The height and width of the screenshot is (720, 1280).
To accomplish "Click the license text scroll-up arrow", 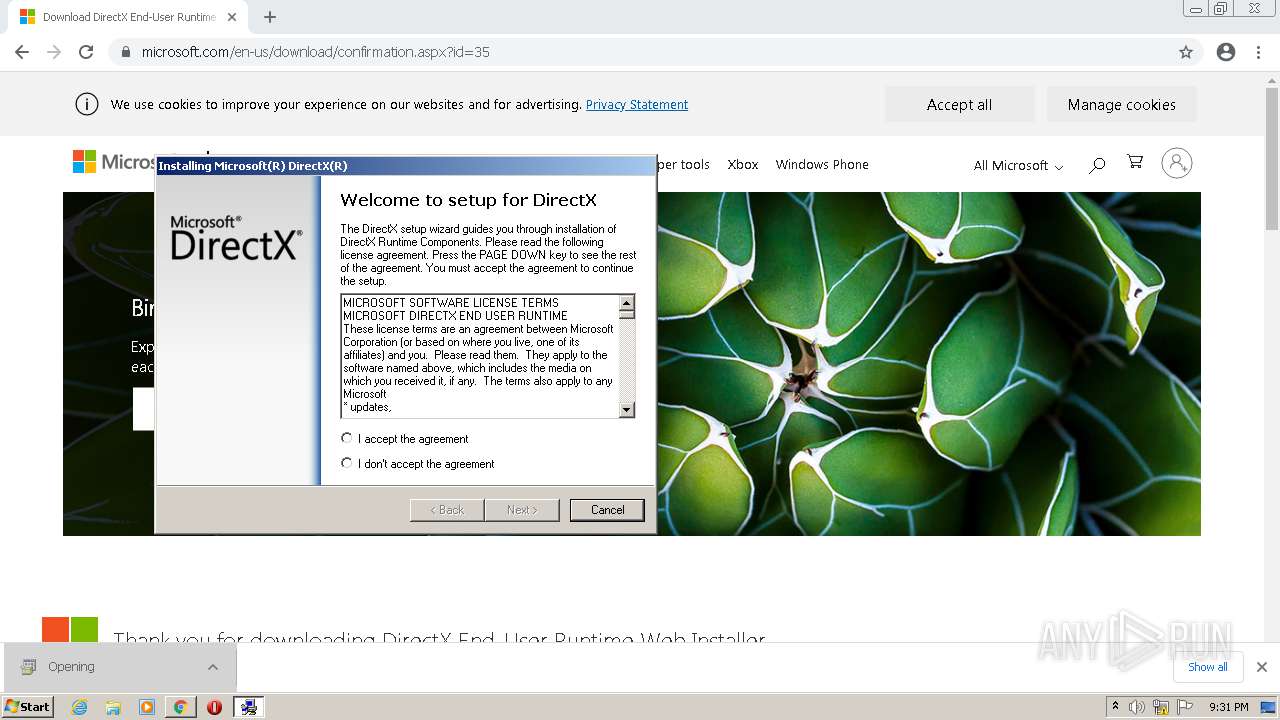I will pos(627,302).
